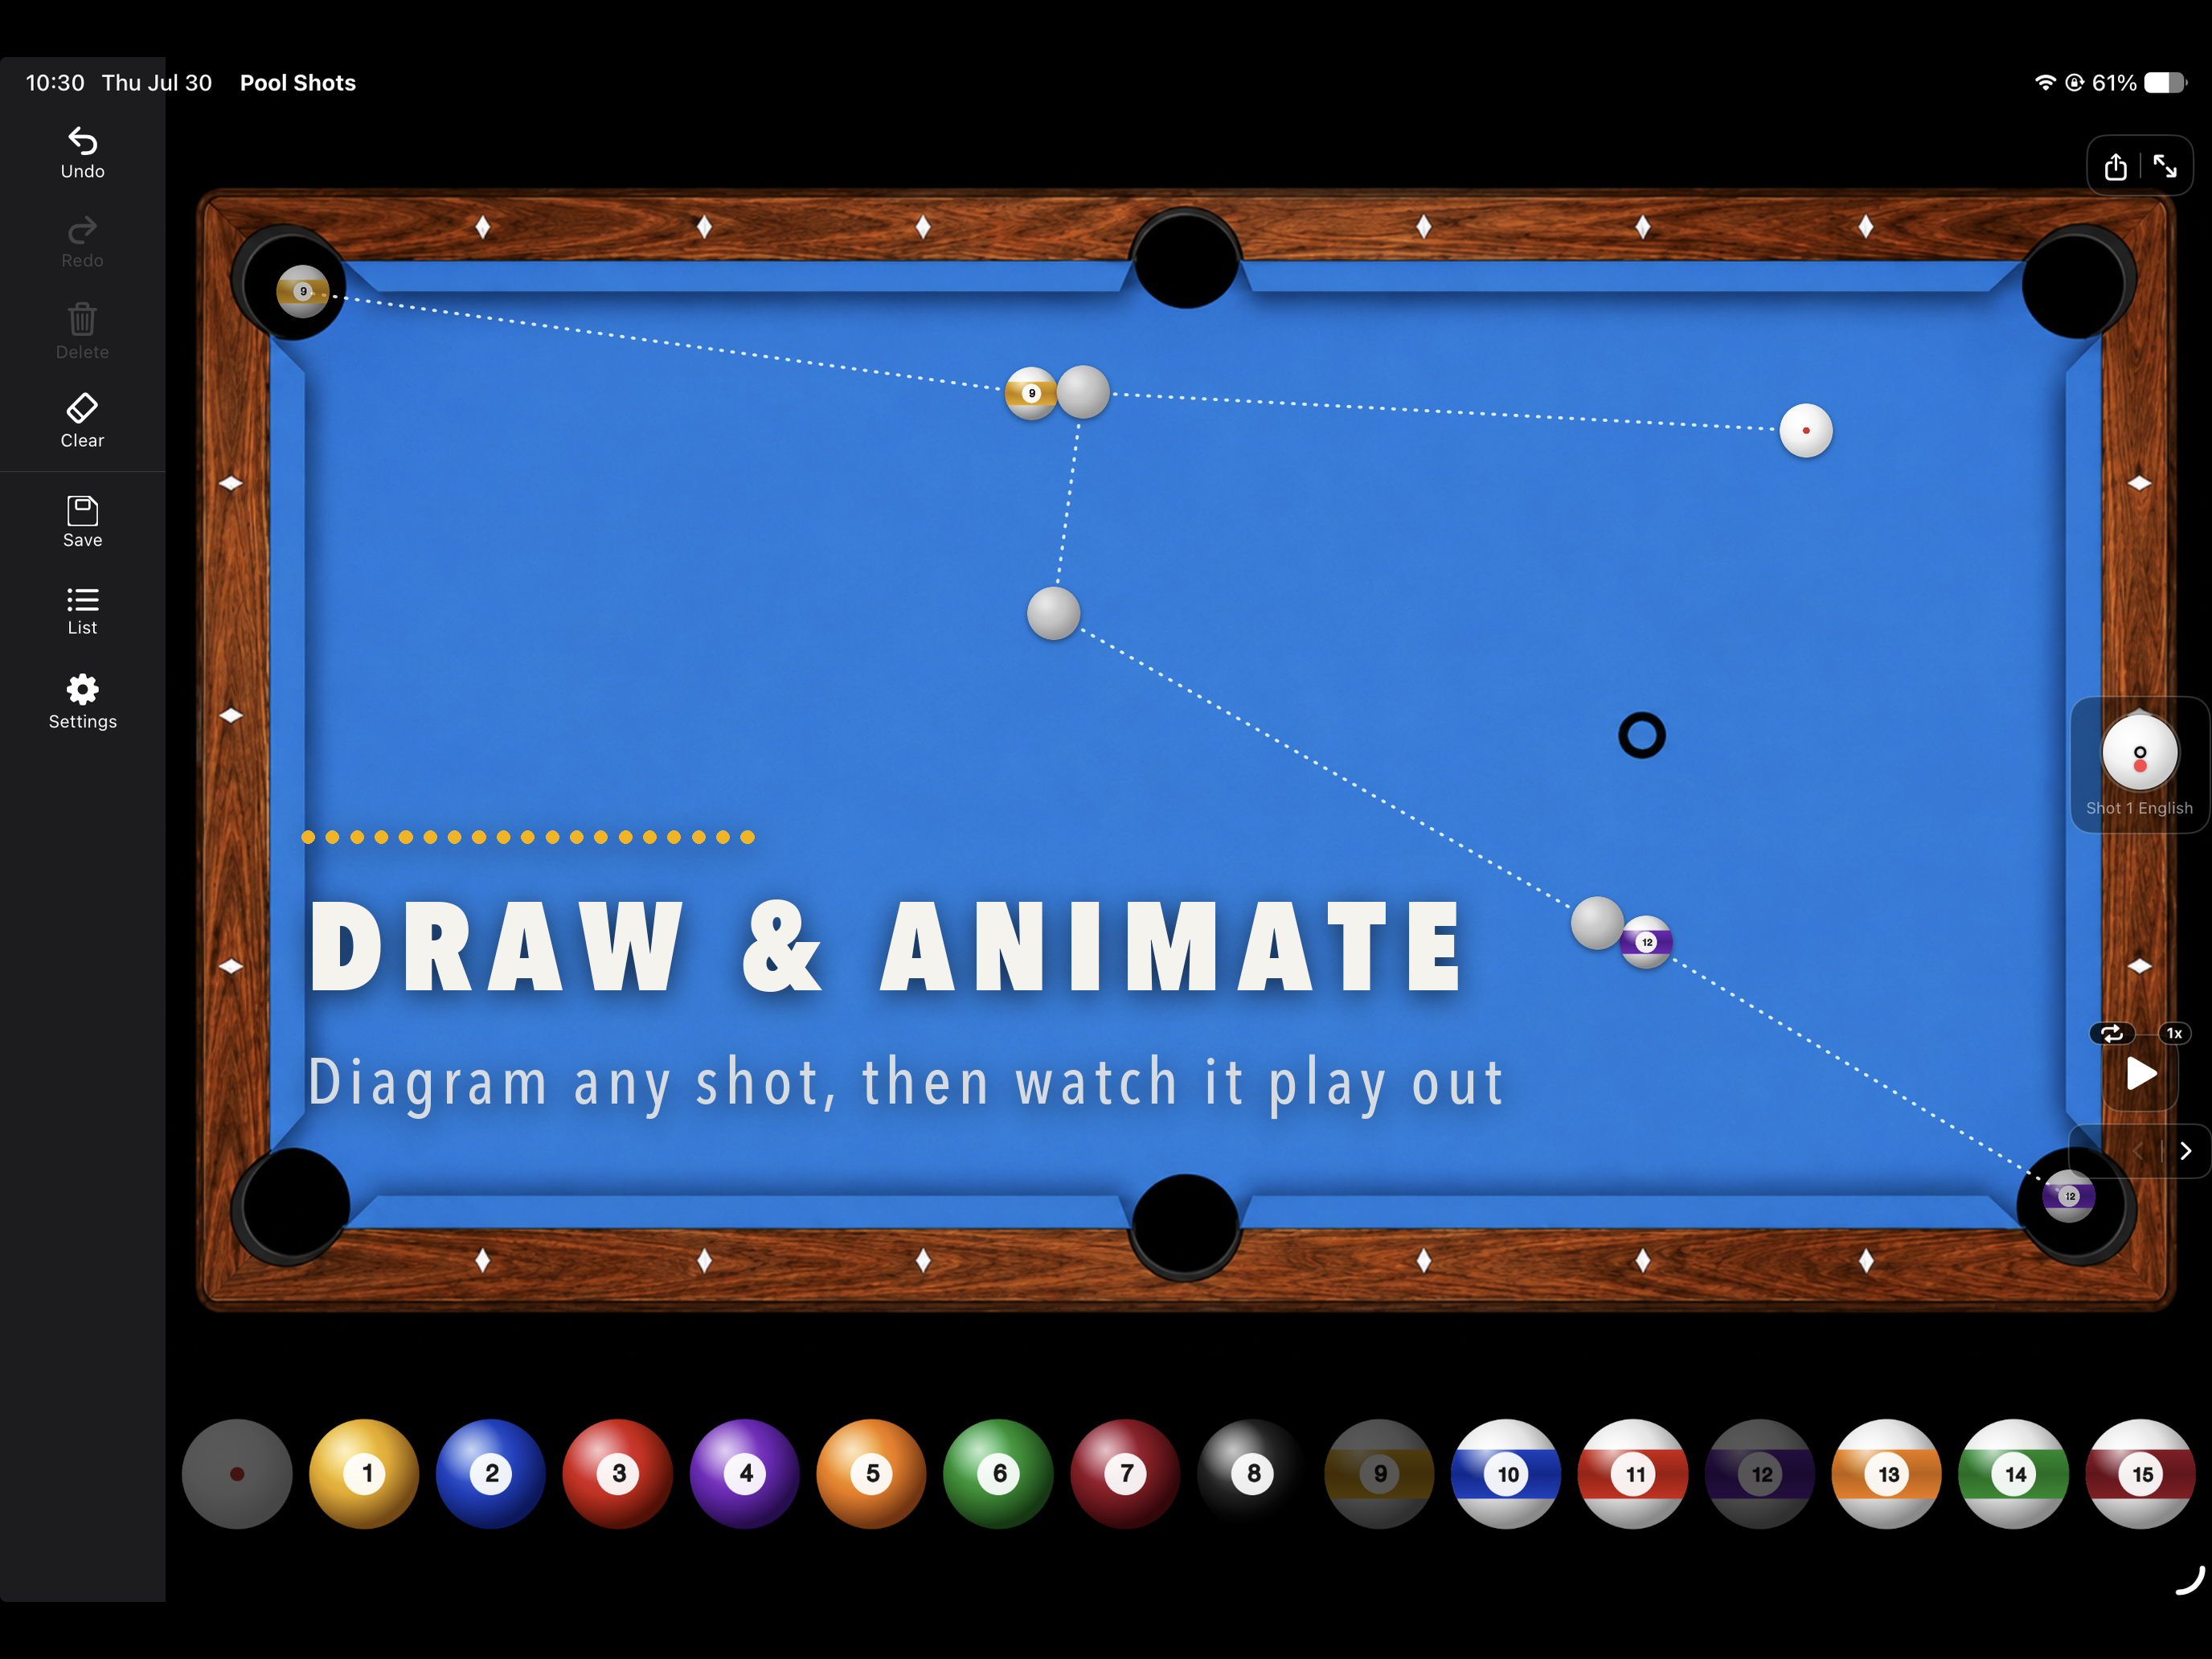Select the ghost 9 ball in corner pocket

(x=303, y=291)
